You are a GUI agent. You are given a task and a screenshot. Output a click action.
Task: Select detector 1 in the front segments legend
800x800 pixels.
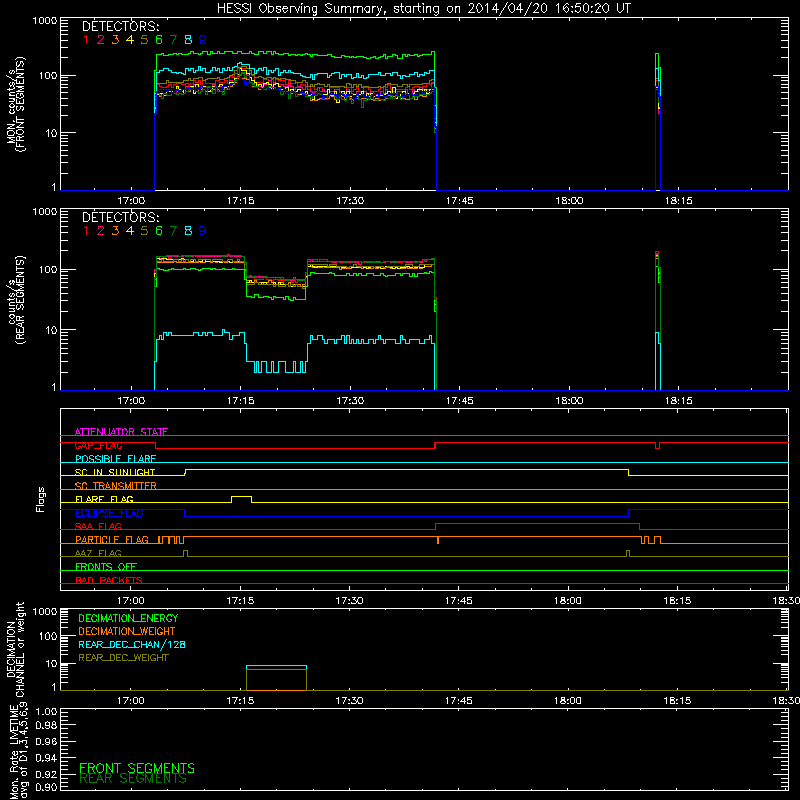click(x=86, y=39)
